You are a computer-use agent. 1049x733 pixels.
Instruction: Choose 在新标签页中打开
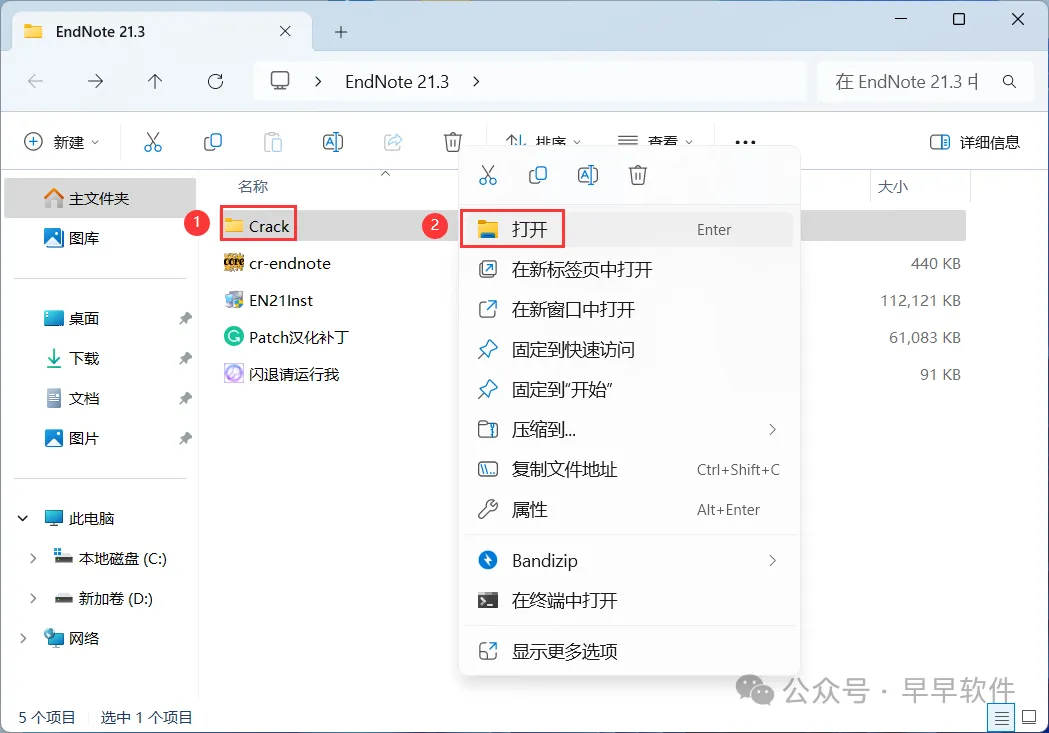click(x=629, y=270)
